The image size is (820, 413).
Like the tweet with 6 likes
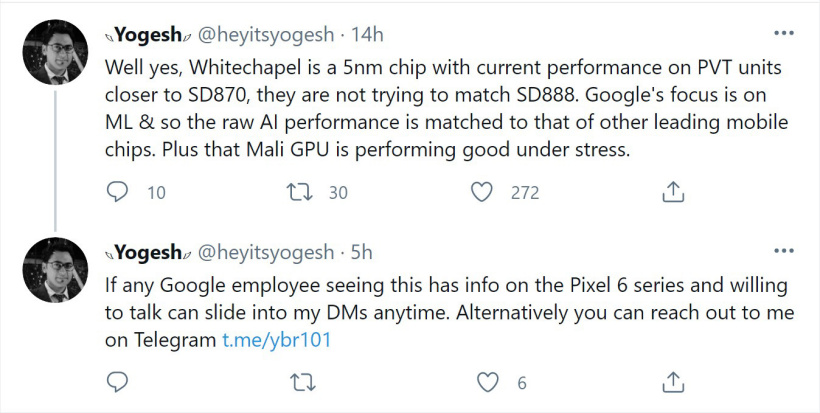(x=487, y=382)
